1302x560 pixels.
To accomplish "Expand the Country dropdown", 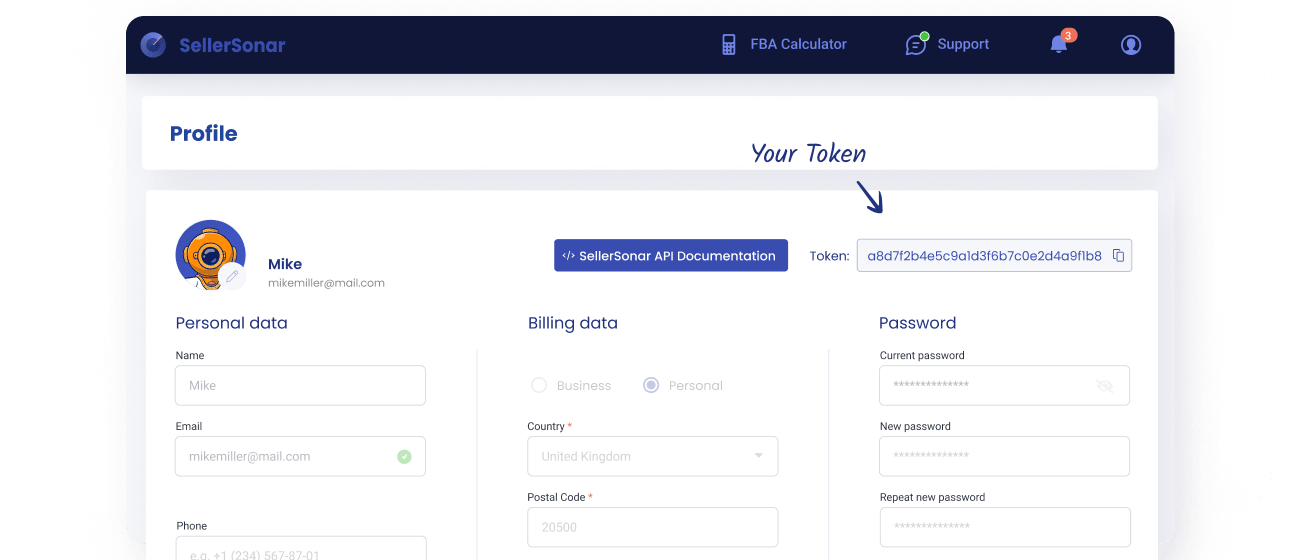I will click(x=758, y=457).
